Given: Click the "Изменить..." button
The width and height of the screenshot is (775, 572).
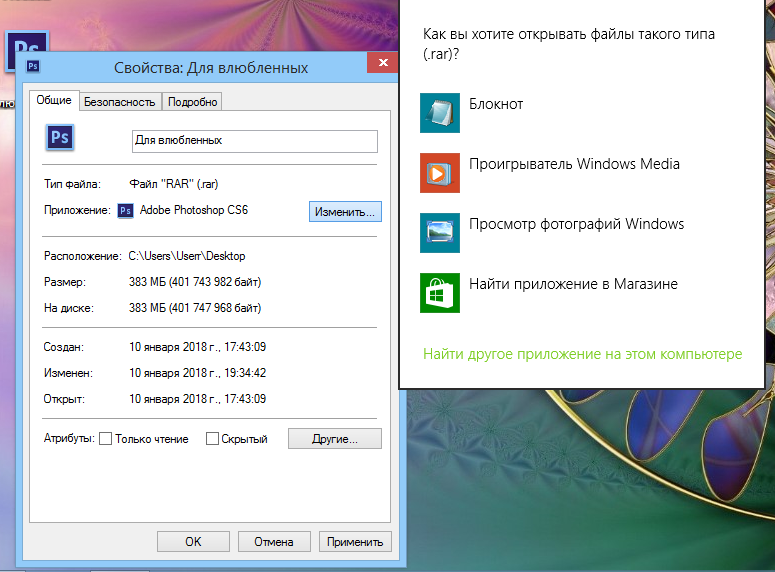Looking at the screenshot, I should coord(345,212).
